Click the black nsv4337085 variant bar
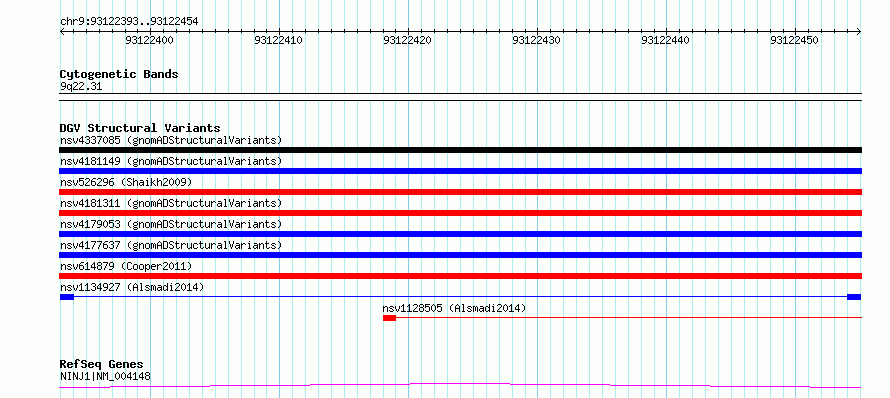This screenshot has height=398, width=890. point(460,150)
